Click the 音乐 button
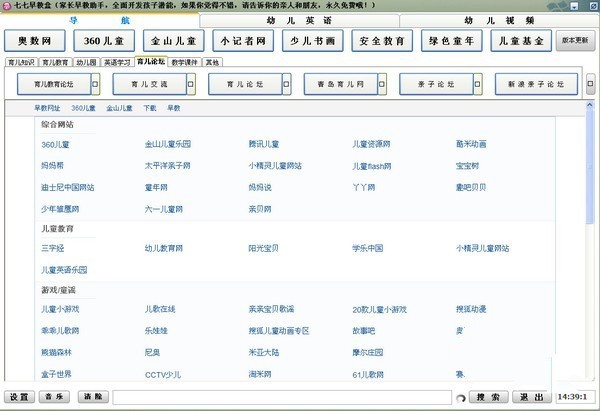Screen dimensions: 600x411 [x=54, y=397]
